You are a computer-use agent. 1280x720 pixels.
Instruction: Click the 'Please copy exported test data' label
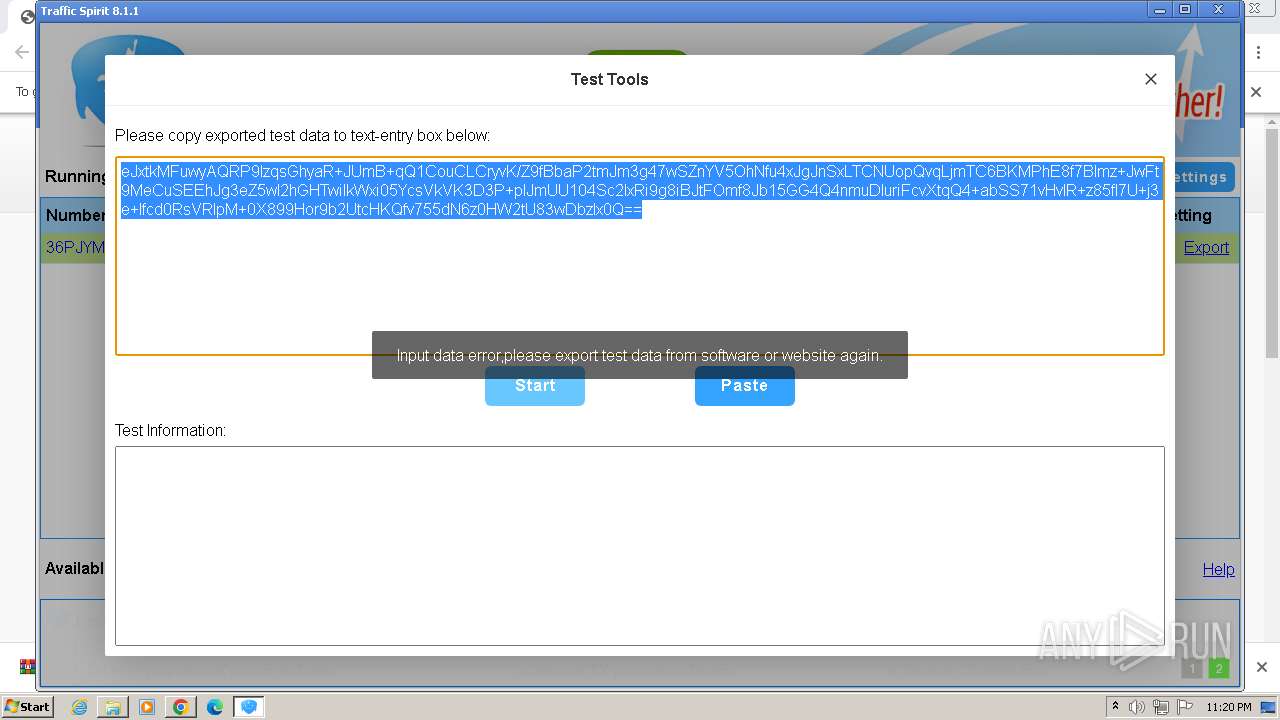pyautogui.click(x=302, y=135)
